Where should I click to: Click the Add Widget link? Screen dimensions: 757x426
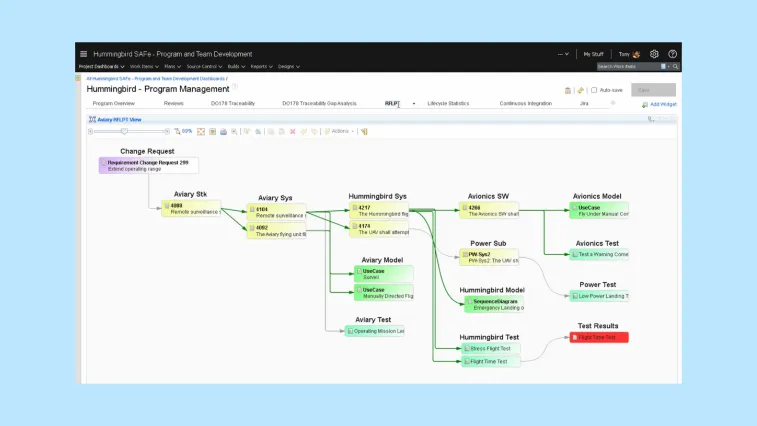pos(663,104)
